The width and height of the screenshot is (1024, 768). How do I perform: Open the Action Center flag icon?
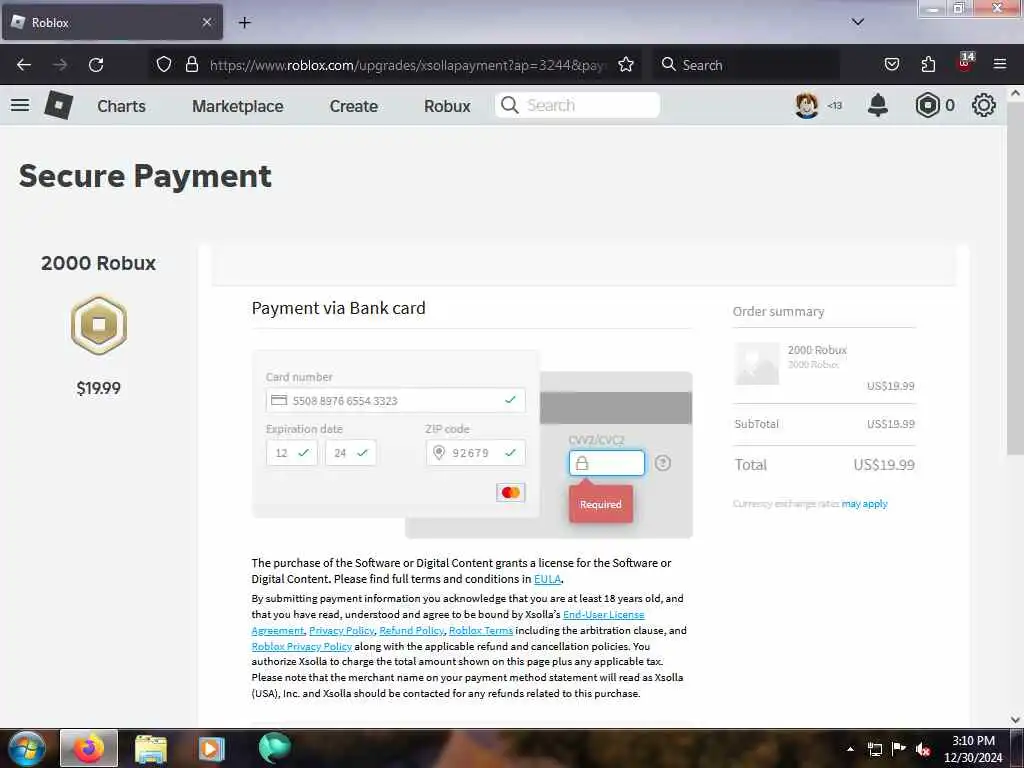pos(899,749)
